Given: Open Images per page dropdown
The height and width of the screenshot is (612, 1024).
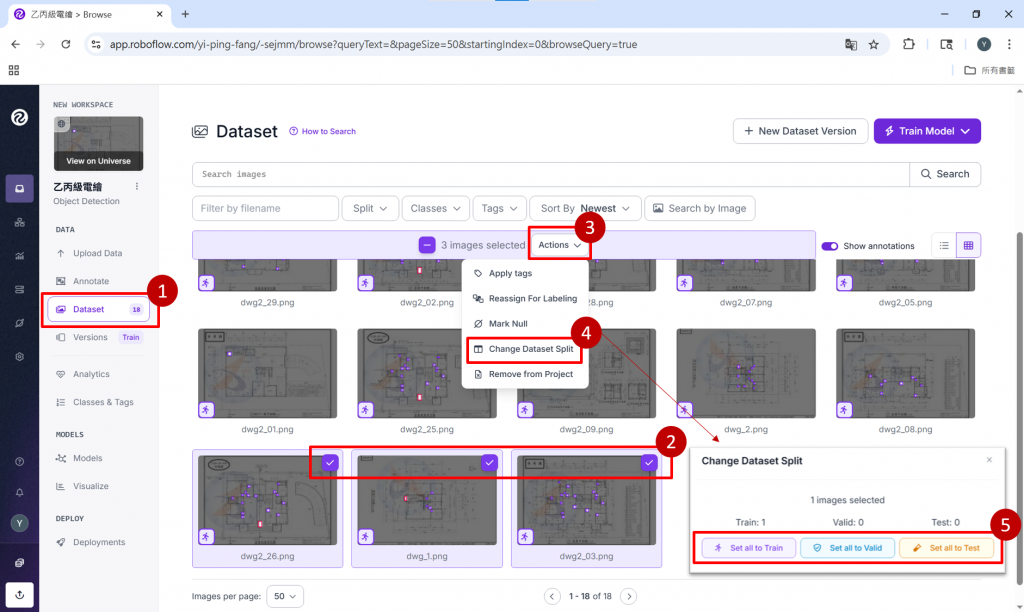Looking at the screenshot, I should tap(285, 596).
